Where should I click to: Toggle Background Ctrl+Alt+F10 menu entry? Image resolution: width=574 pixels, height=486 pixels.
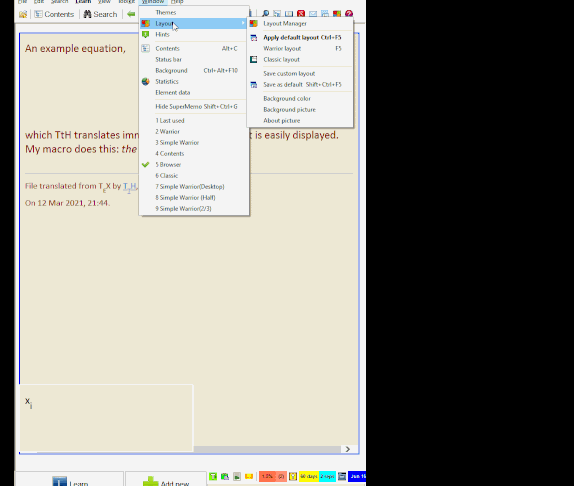click(x=194, y=70)
